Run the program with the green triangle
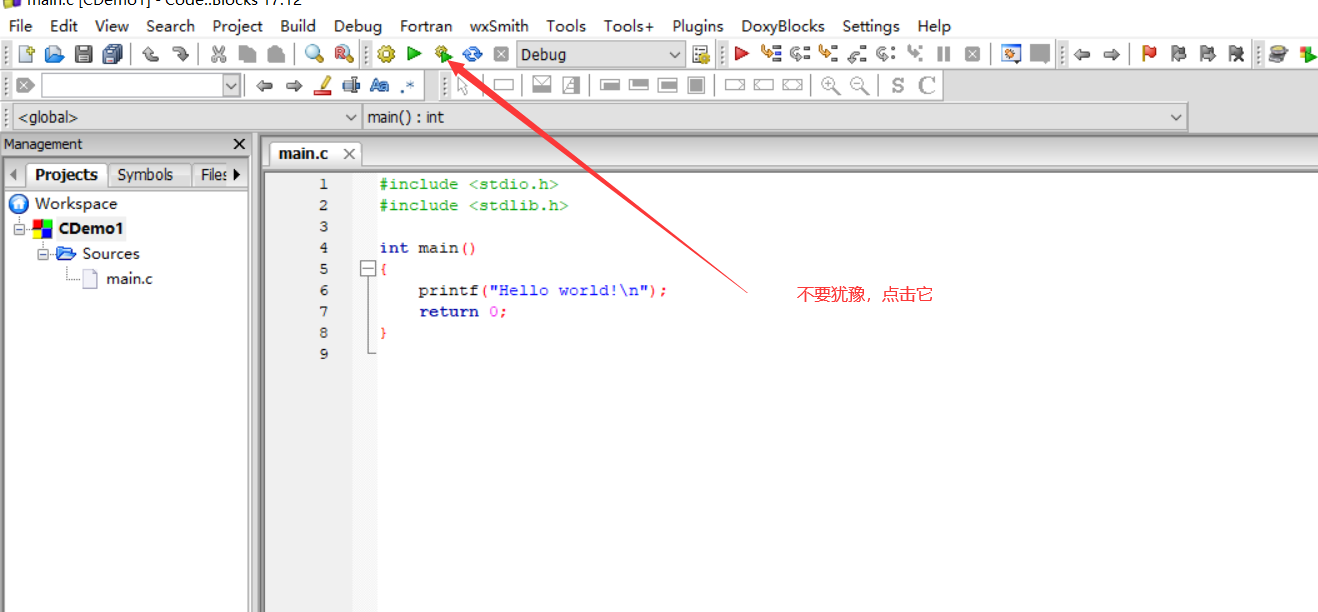Viewport: 1318px width, 612px height. [414, 54]
